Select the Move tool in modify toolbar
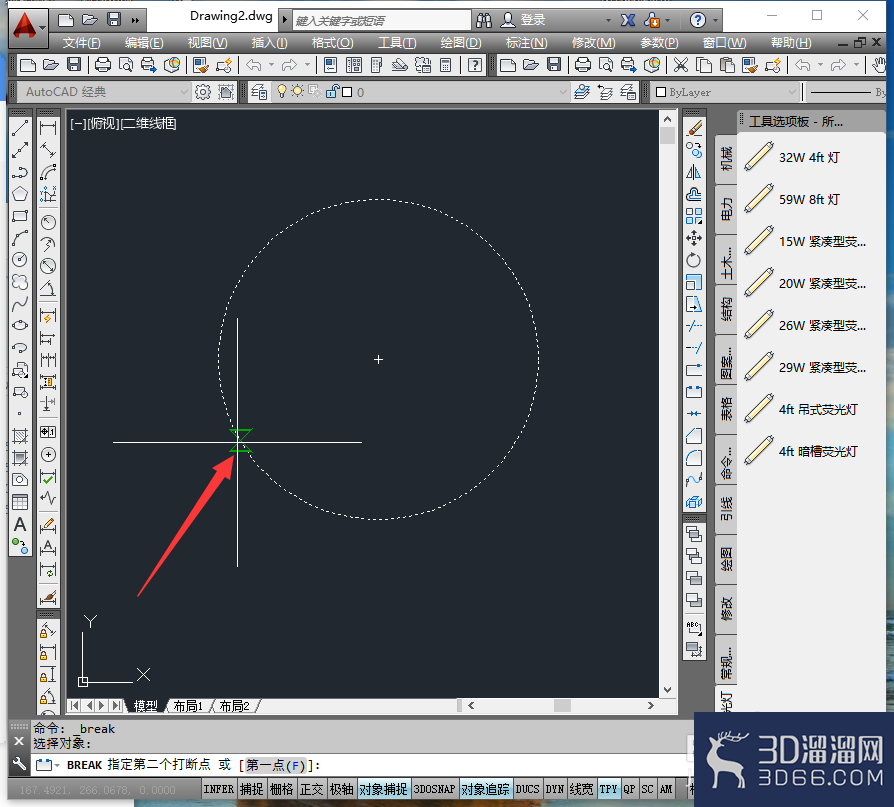 694,238
